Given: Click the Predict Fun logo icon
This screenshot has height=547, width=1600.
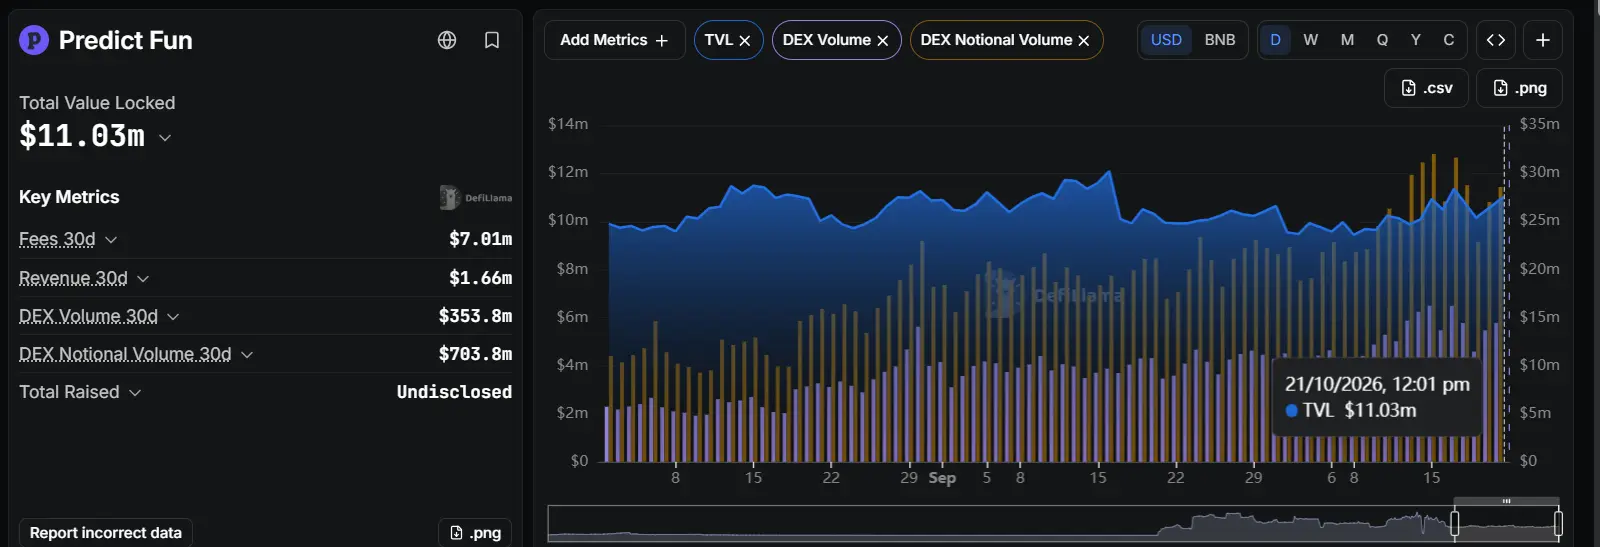Looking at the screenshot, I should coord(34,40).
